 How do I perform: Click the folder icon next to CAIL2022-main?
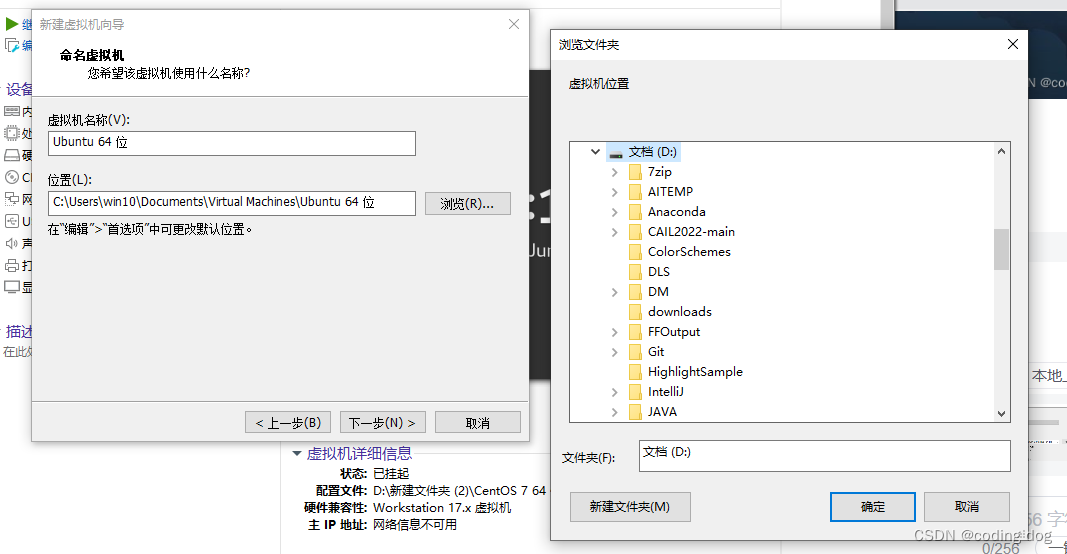635,231
